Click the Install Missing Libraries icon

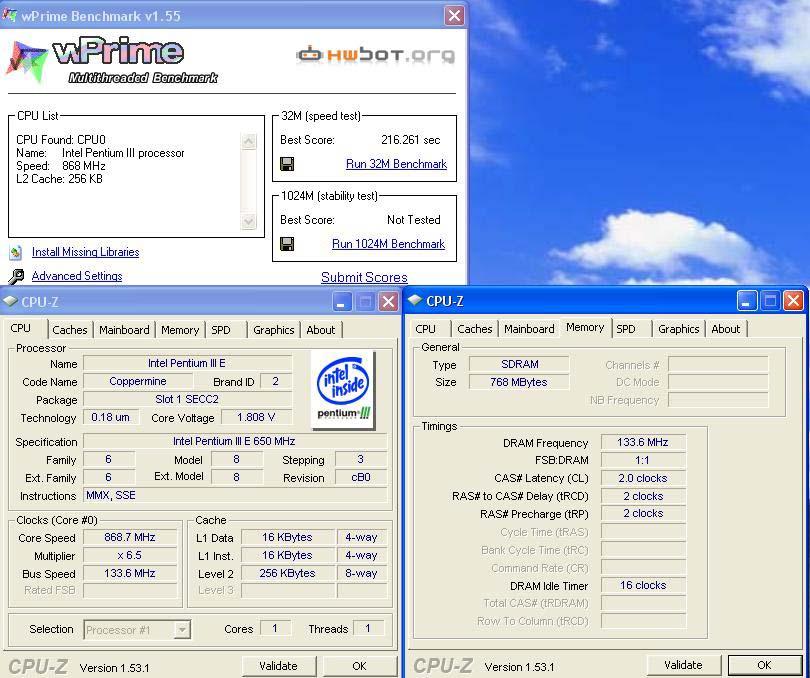(x=15, y=252)
